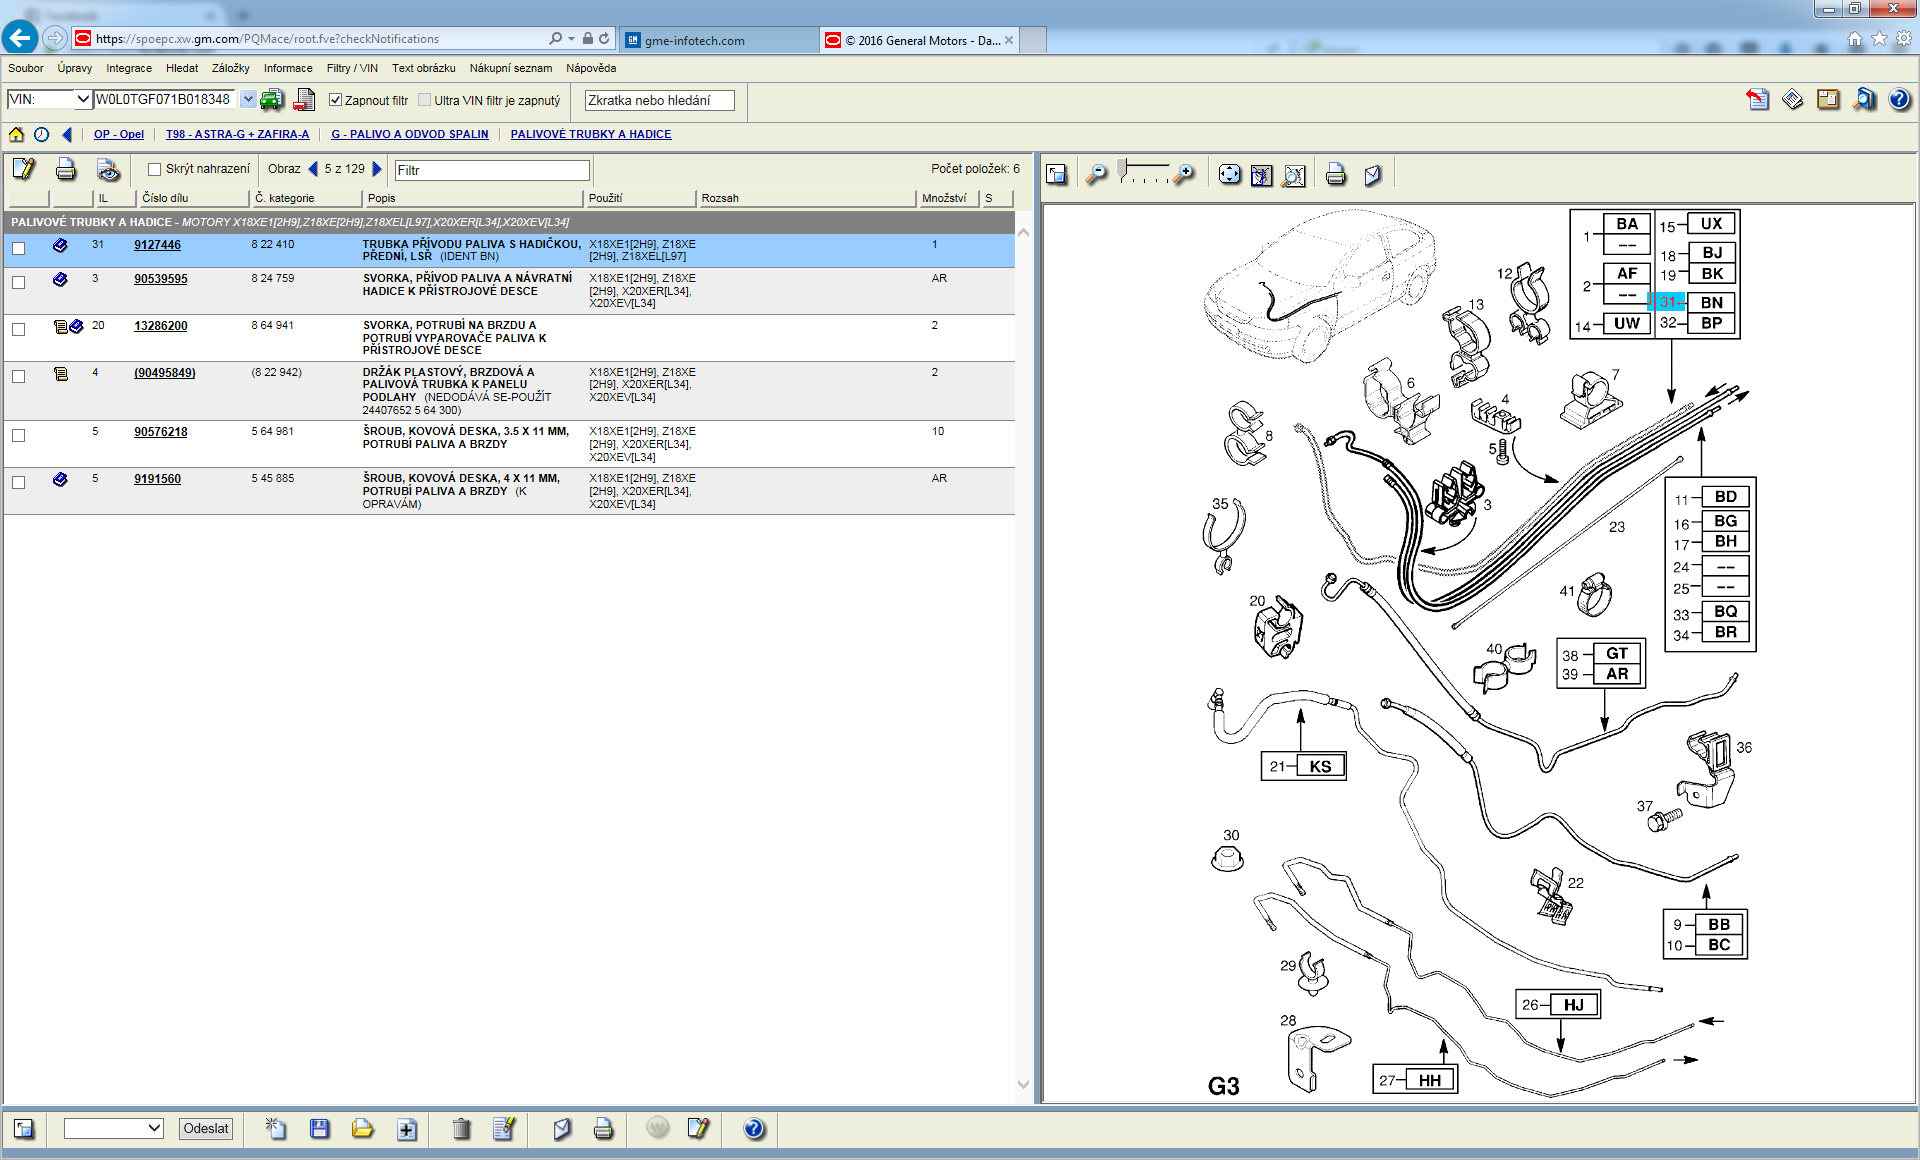Click the trash can icon in bottom toolbar
Image resolution: width=1920 pixels, height=1160 pixels.
461,1129
